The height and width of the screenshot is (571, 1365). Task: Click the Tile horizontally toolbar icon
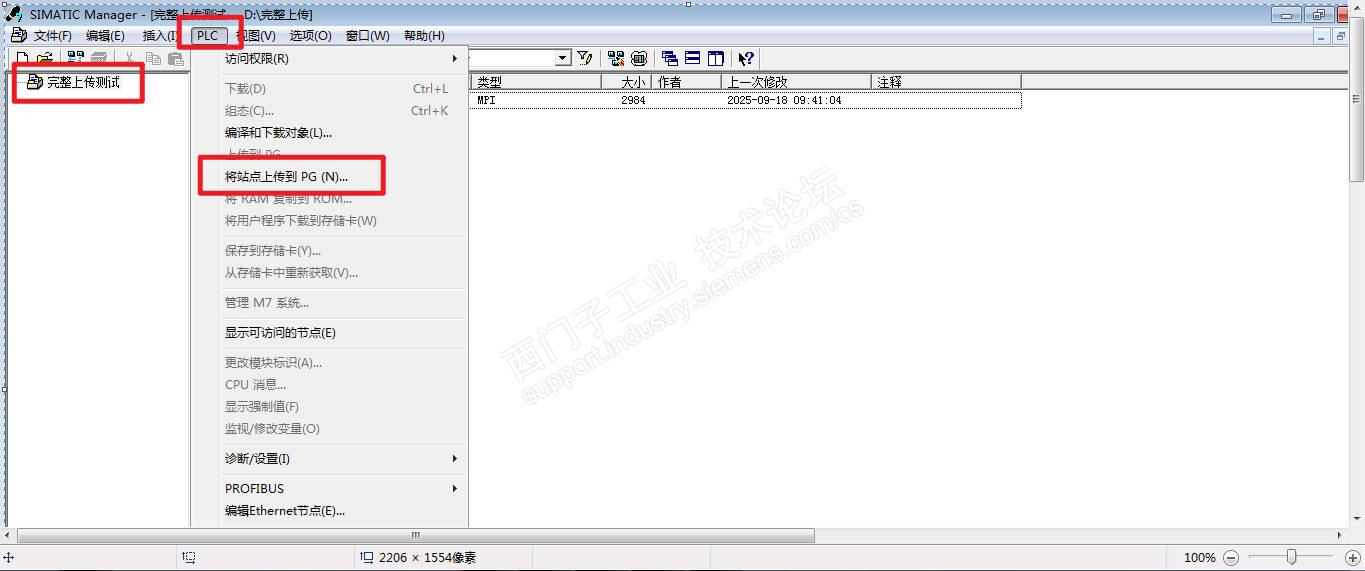coord(693,58)
